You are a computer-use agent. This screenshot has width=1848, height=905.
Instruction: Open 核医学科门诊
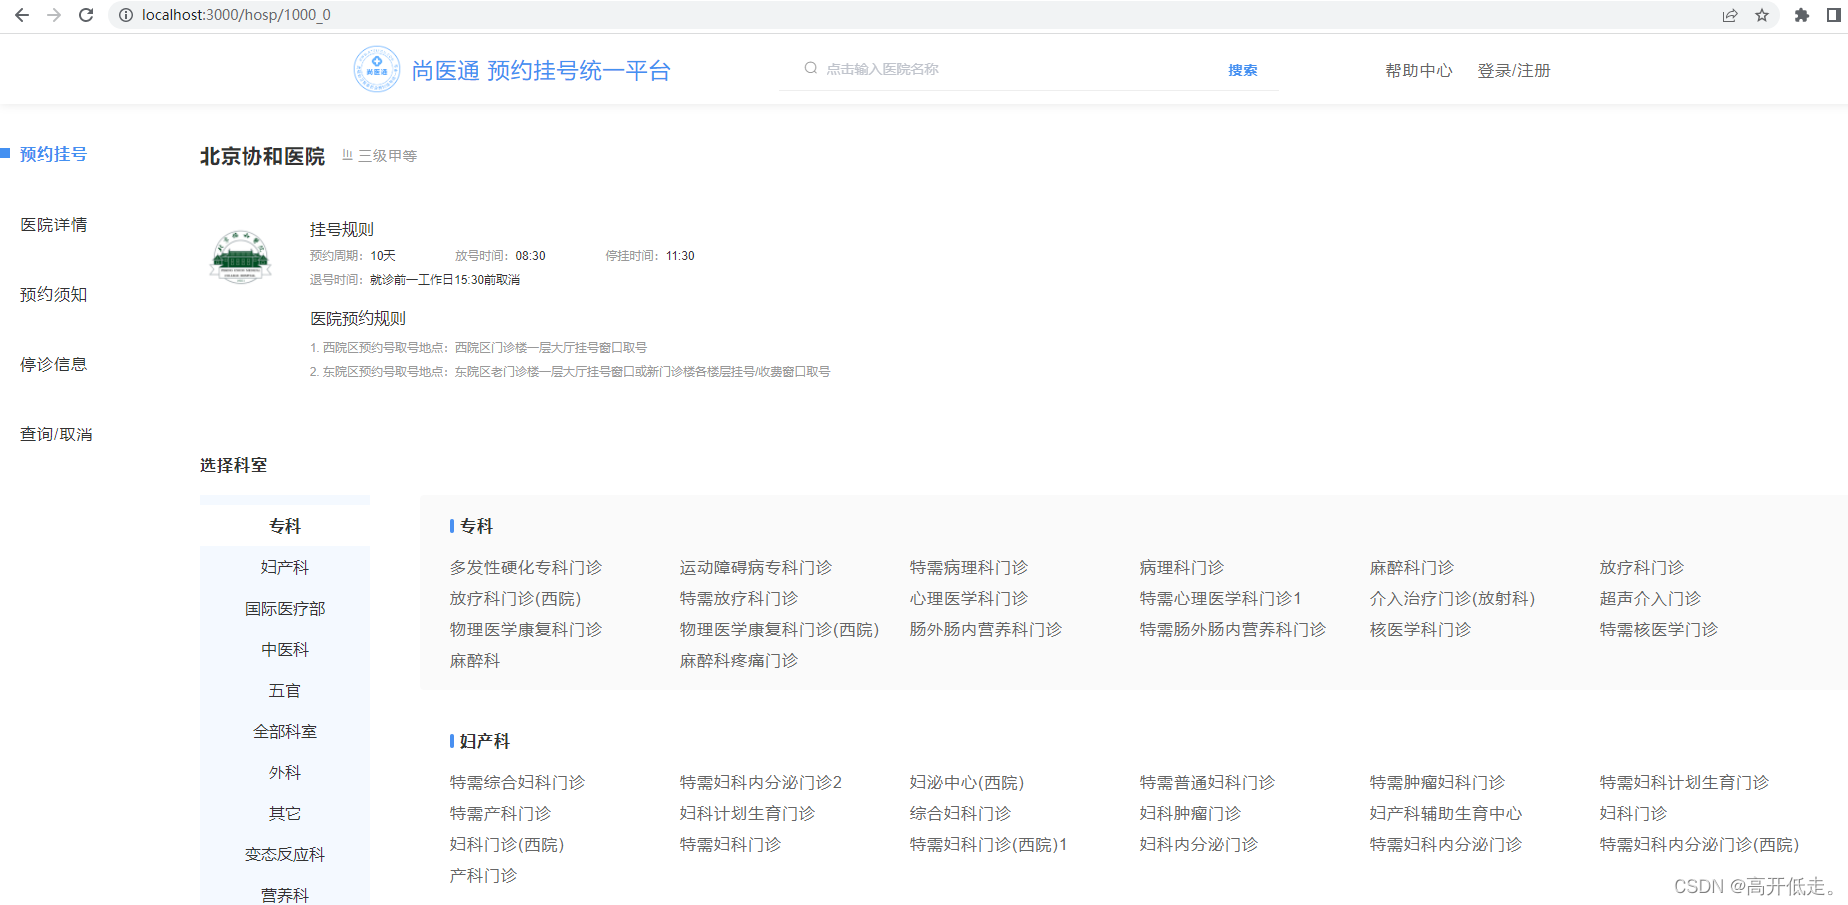tap(1421, 629)
